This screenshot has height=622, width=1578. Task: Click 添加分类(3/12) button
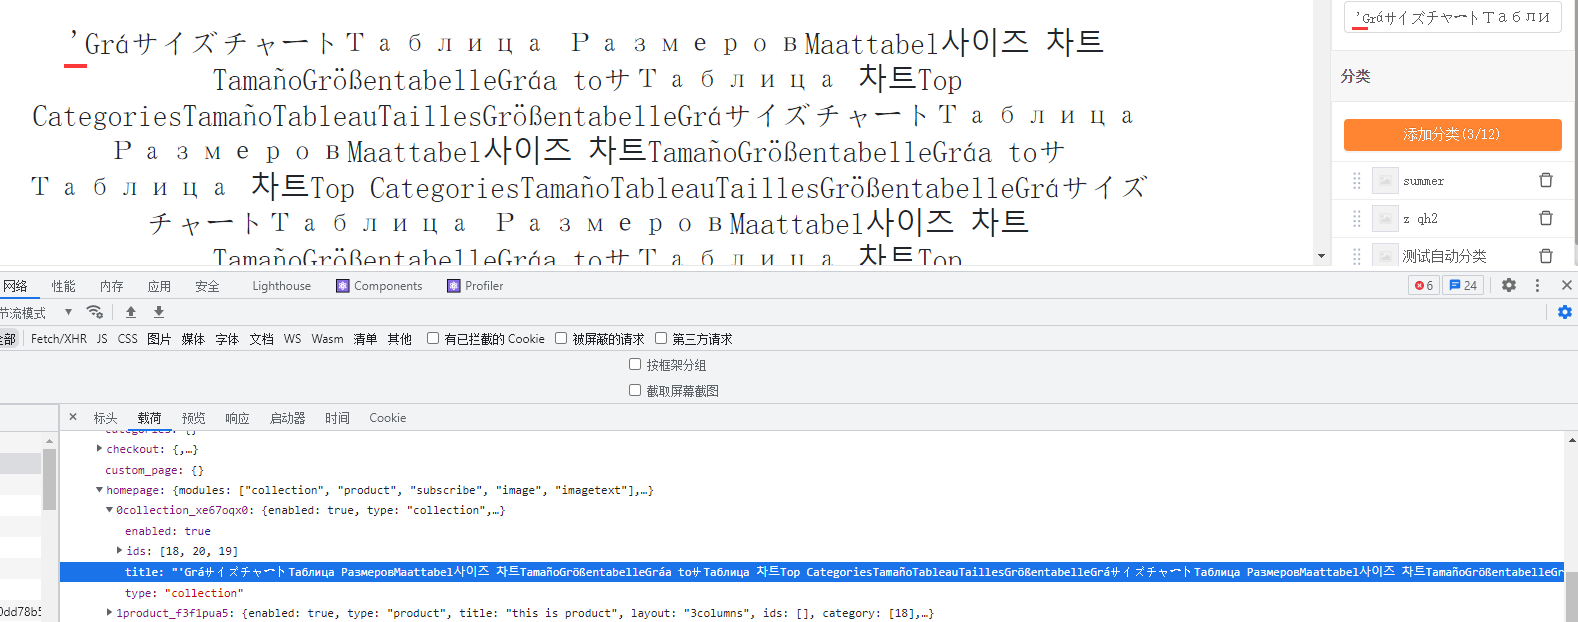1452,134
